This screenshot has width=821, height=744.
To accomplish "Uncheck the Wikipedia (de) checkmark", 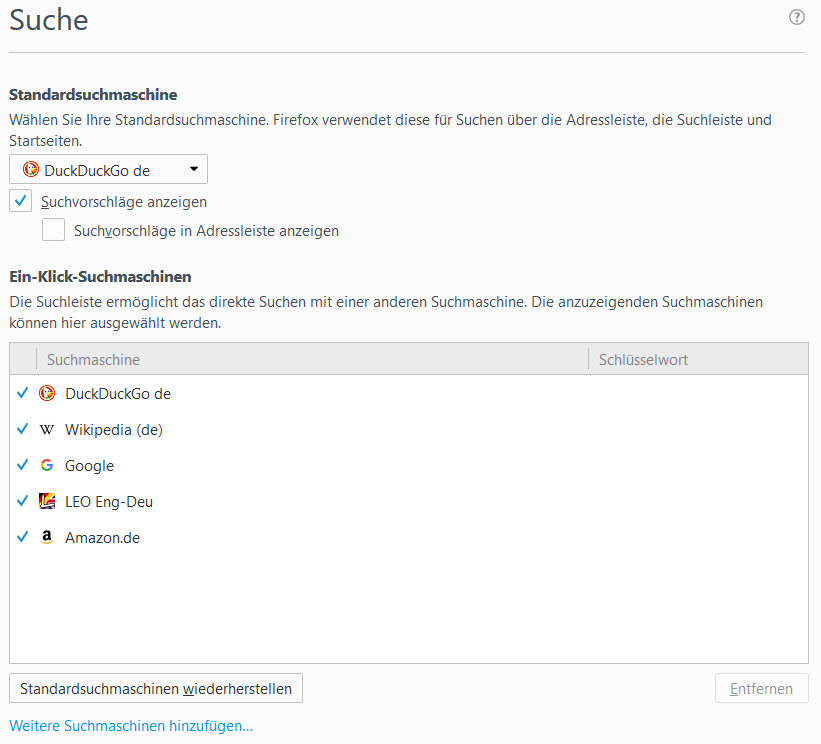I will point(23,430).
